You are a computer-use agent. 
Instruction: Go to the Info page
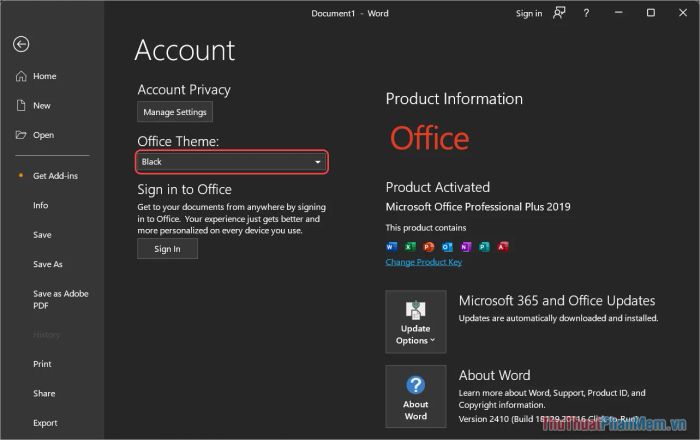pos(40,205)
